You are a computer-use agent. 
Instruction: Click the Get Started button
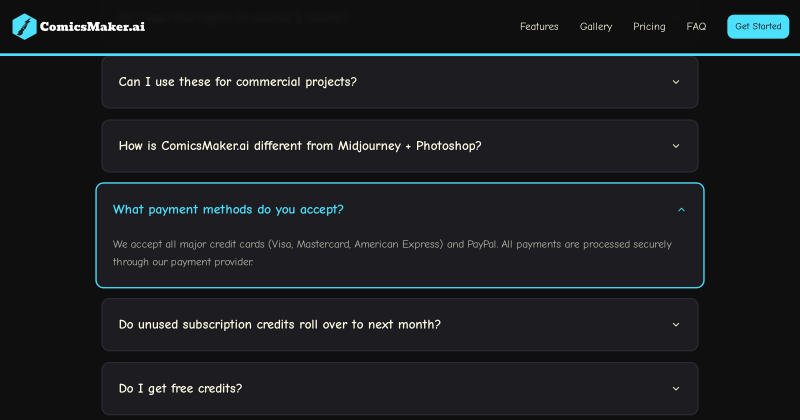758,27
